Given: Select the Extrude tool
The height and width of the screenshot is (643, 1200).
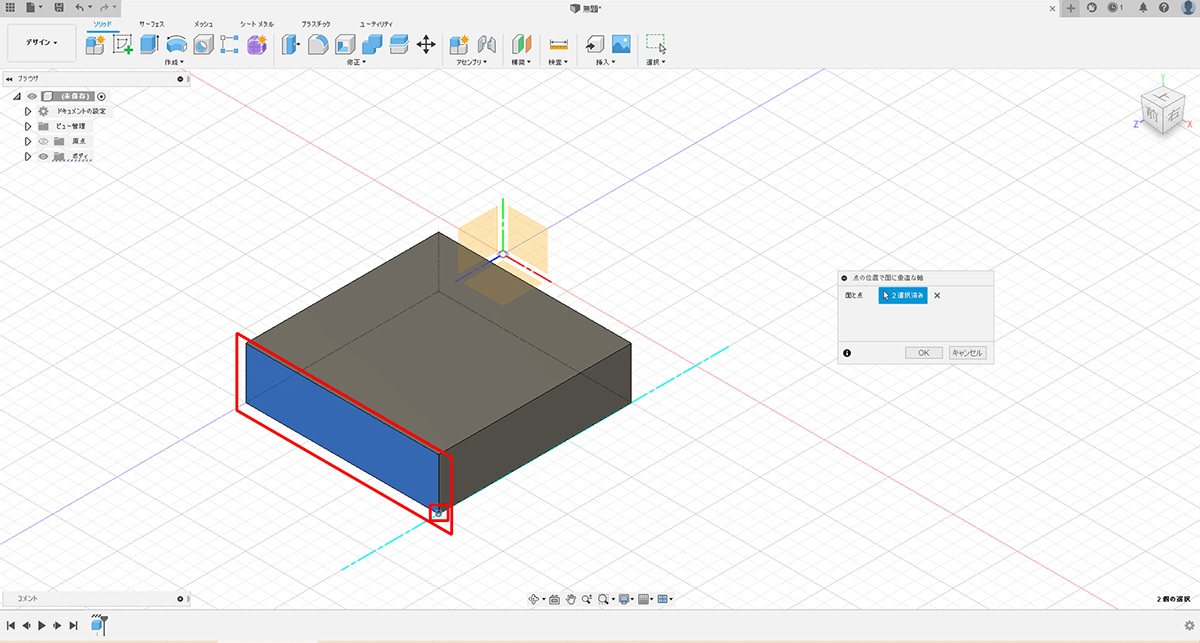Looking at the screenshot, I should [x=150, y=44].
